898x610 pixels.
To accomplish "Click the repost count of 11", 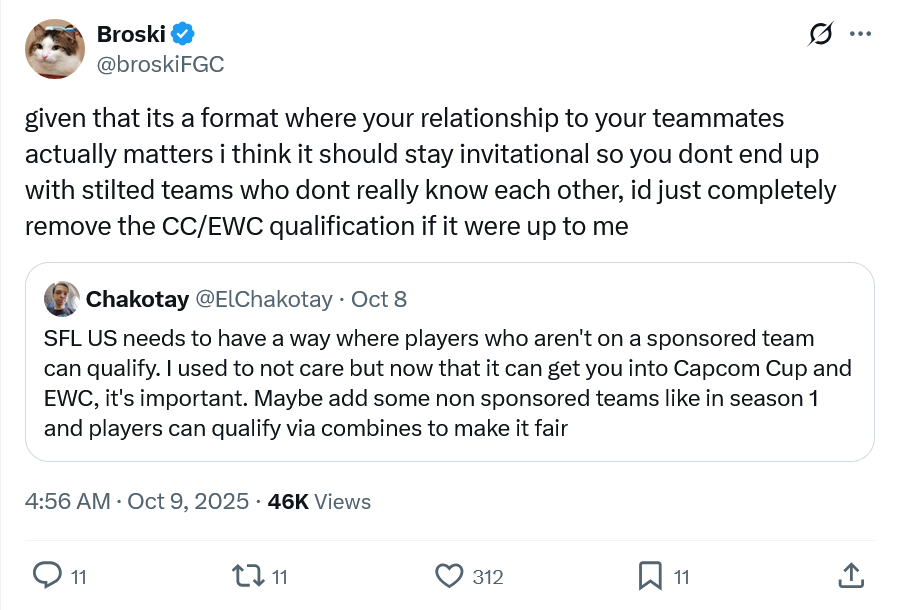I will click(x=280, y=576).
